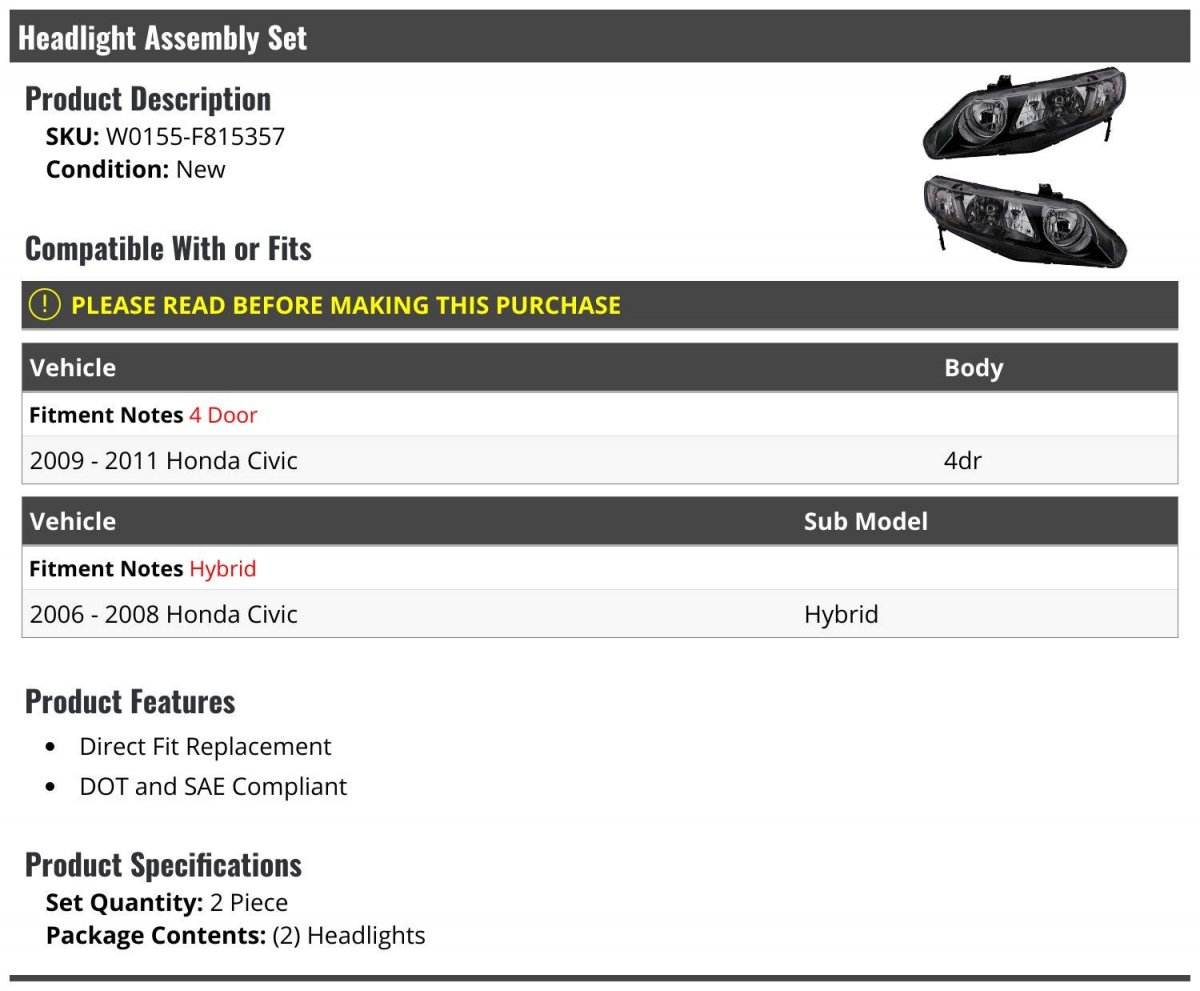Viewport: 1200px width, 991px height.
Task: Click the Hybrid sub model cell
Action: pos(841,614)
